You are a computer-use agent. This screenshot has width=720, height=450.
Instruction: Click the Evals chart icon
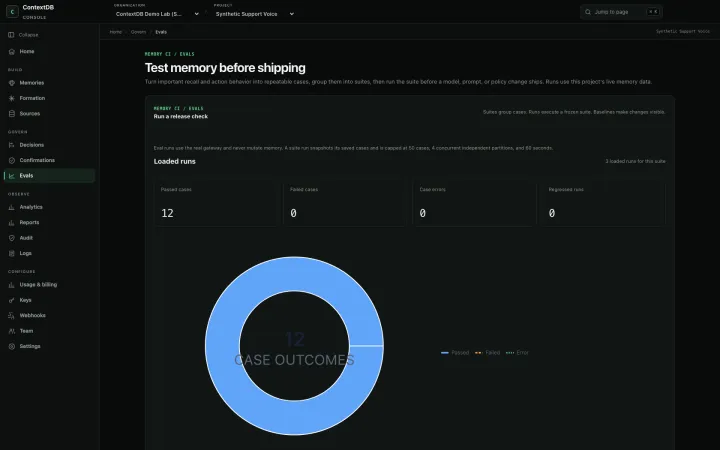point(11,176)
